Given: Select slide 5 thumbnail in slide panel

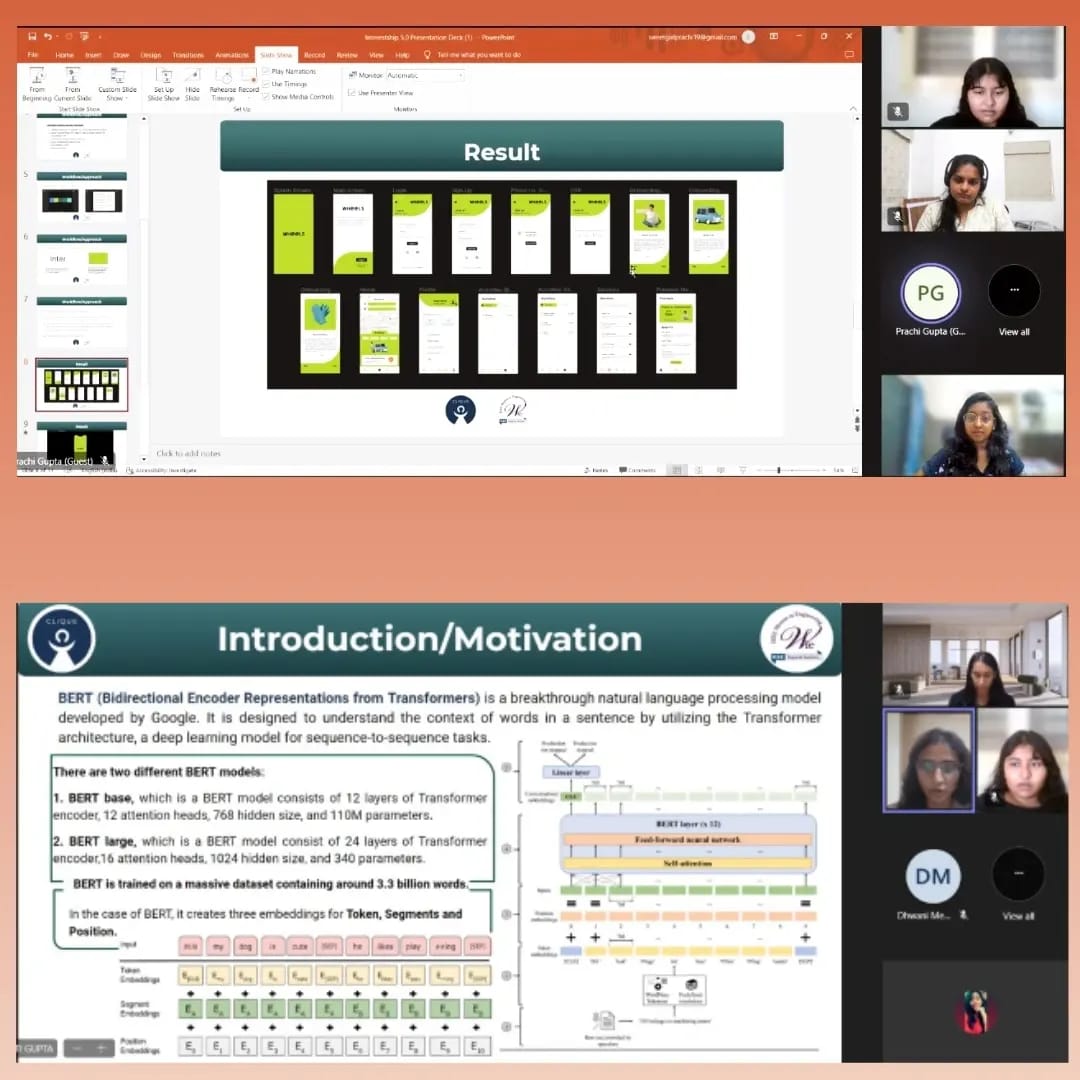Looking at the screenshot, I should point(82,196).
